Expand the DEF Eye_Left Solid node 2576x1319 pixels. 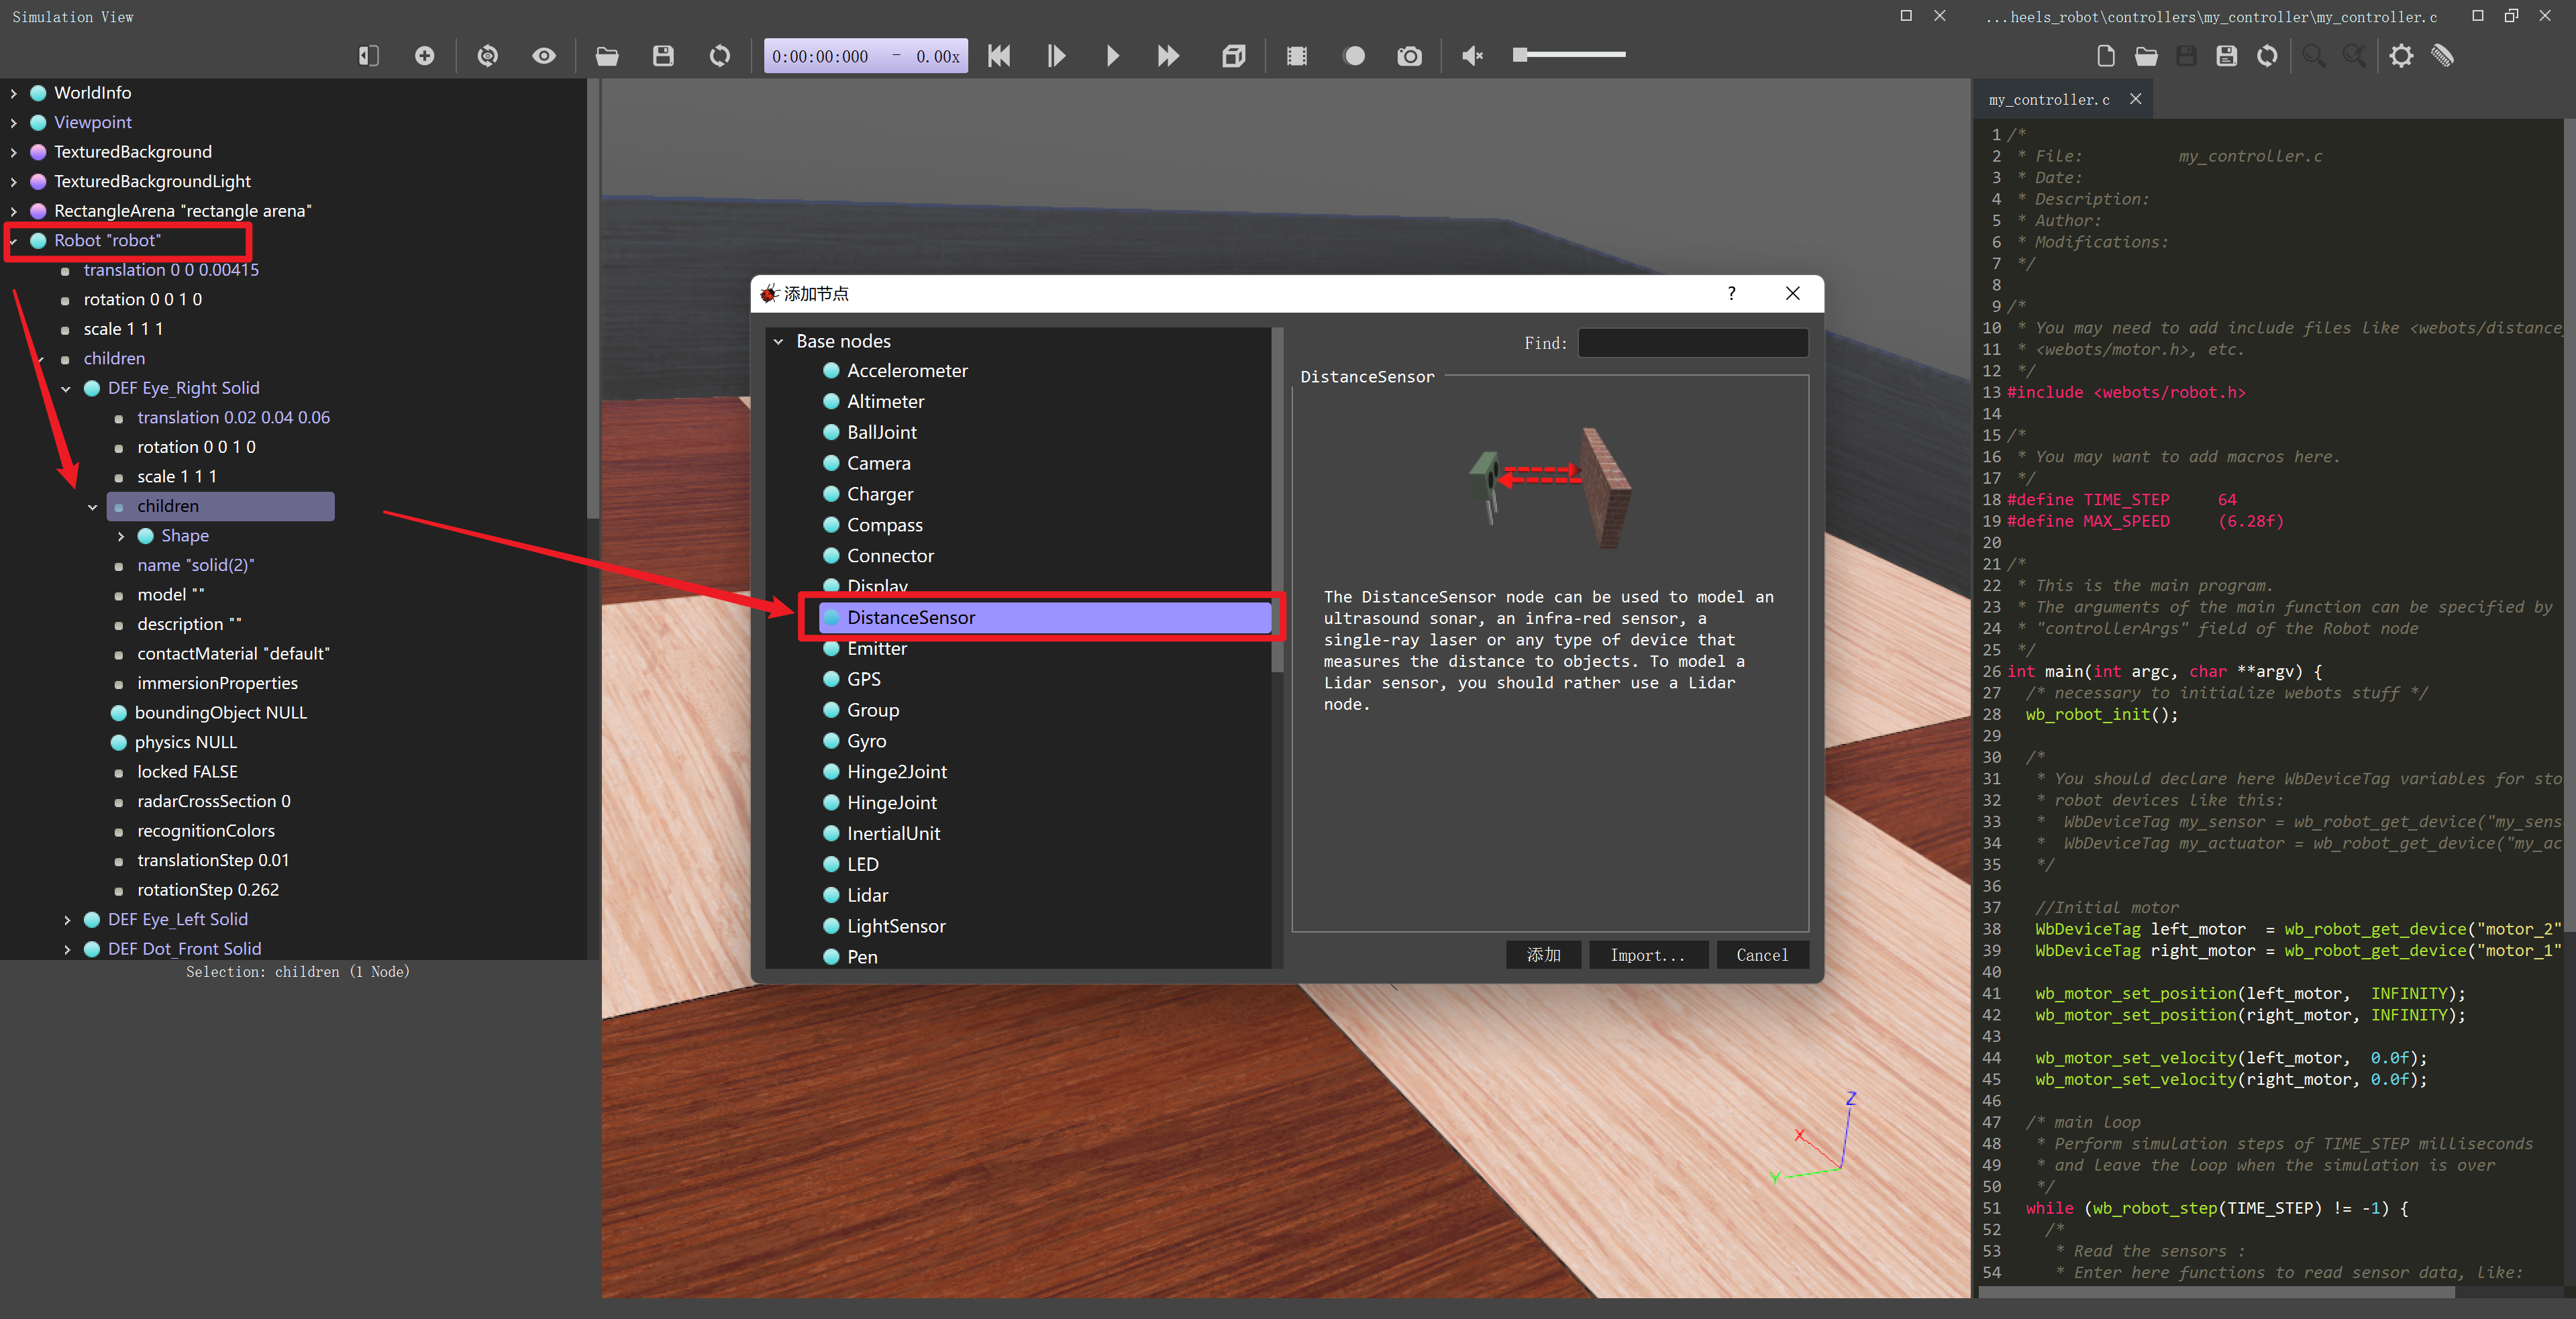pyautogui.click(x=67, y=920)
